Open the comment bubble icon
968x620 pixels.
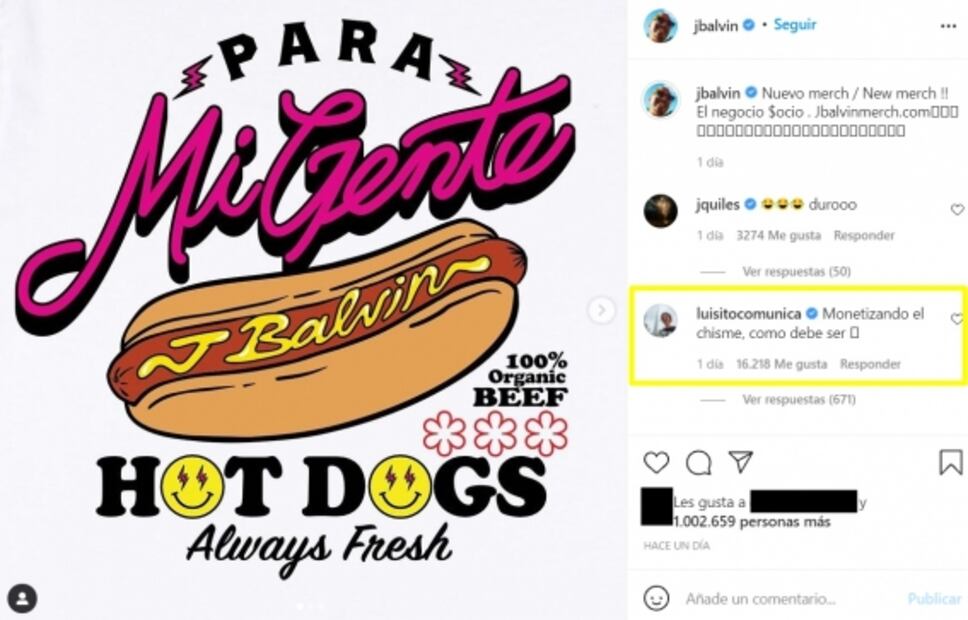coord(699,463)
